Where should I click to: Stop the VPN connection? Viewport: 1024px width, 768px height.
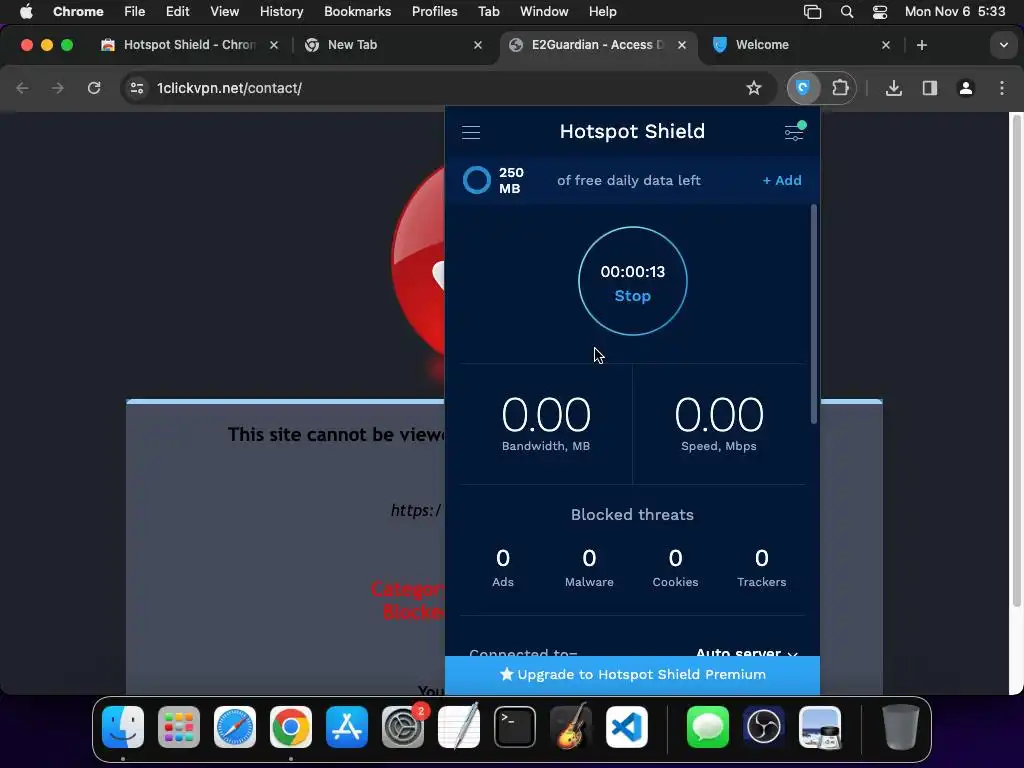[632, 296]
